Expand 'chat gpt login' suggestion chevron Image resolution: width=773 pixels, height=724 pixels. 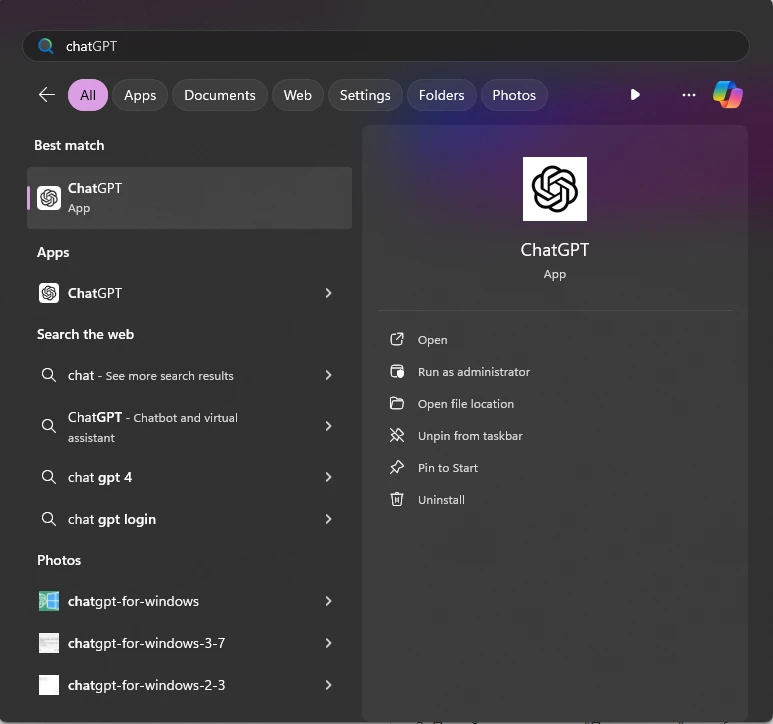pos(328,519)
